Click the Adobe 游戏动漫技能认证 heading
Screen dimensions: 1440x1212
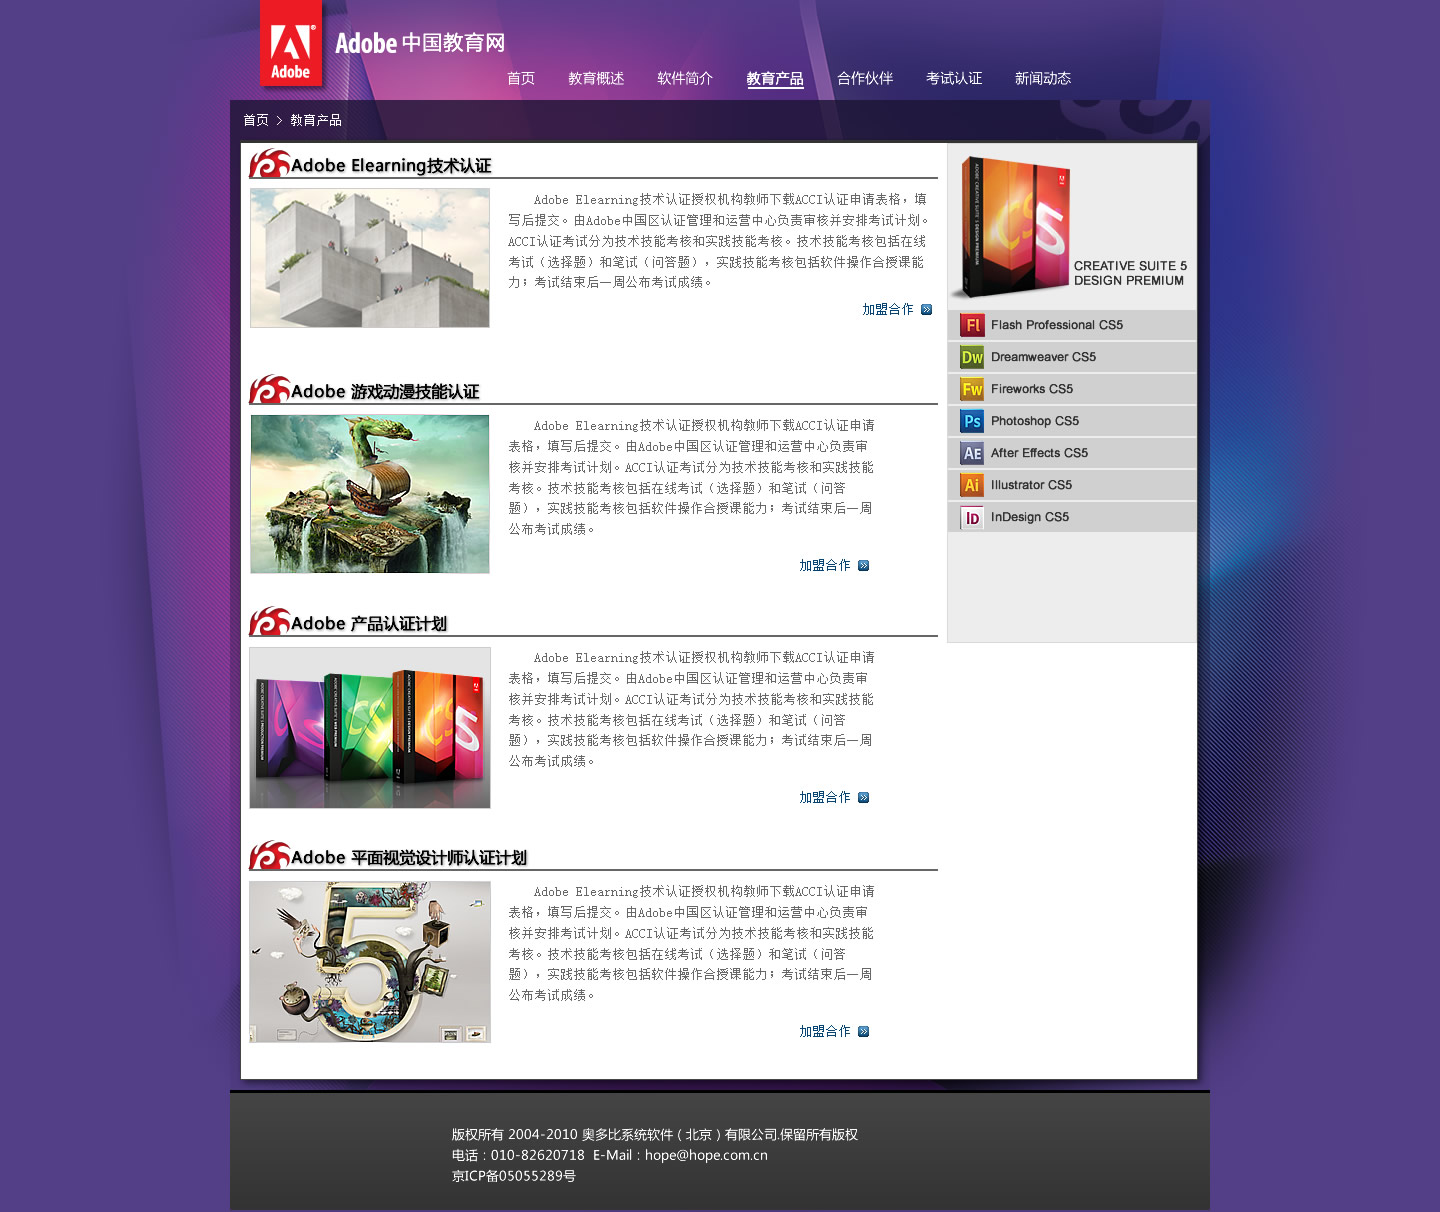click(385, 392)
